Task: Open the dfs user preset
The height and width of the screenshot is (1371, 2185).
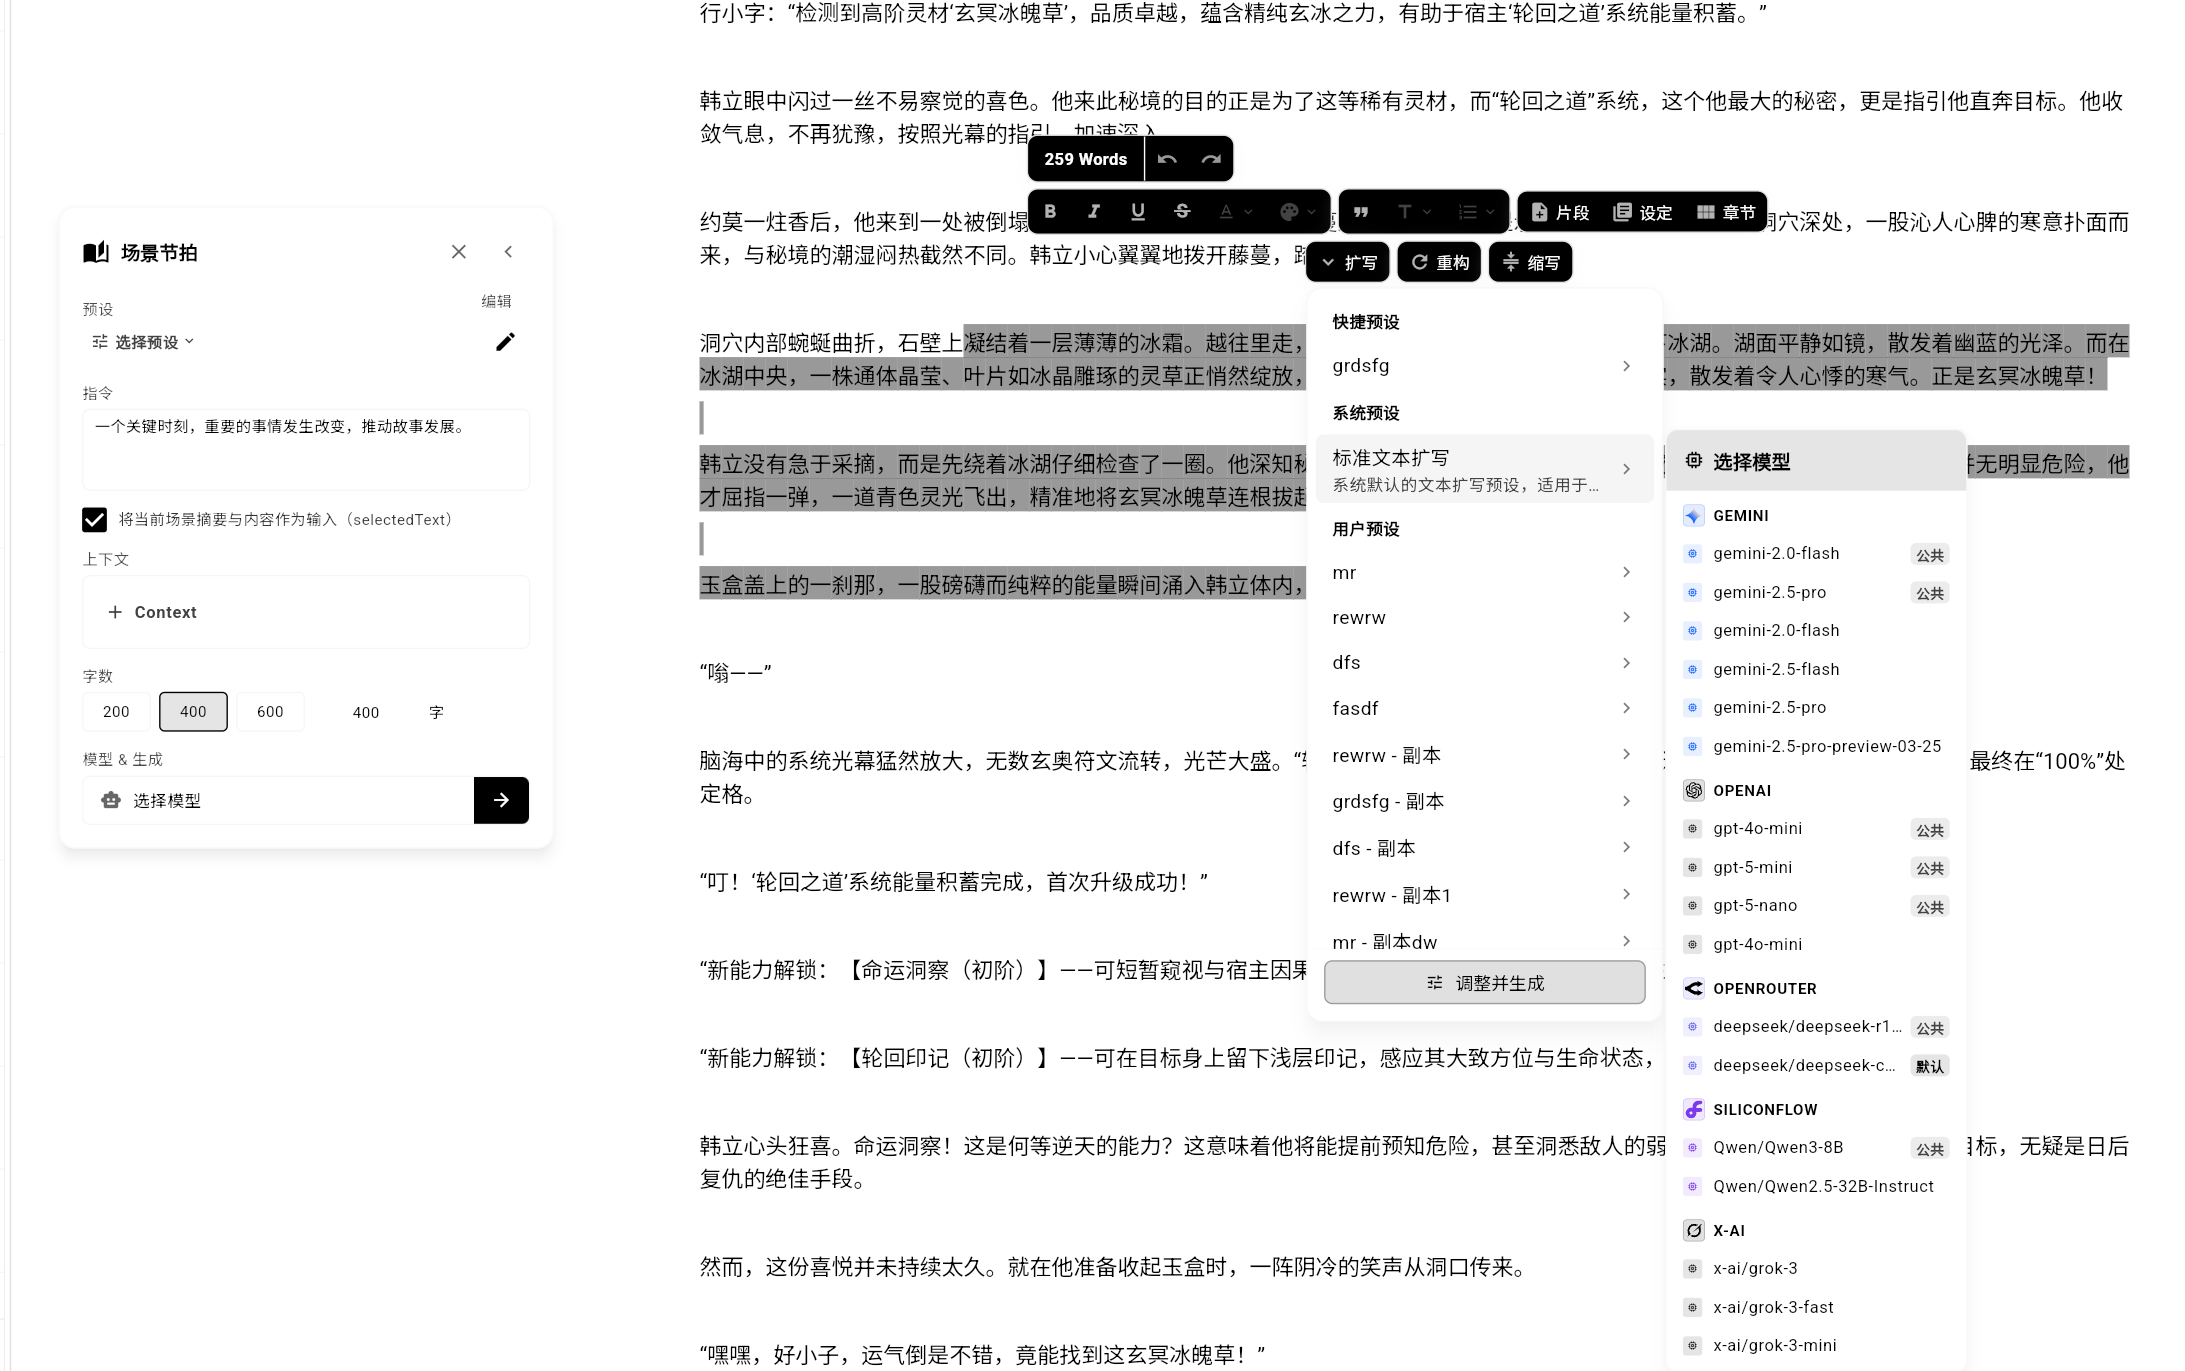Action: [1484, 663]
